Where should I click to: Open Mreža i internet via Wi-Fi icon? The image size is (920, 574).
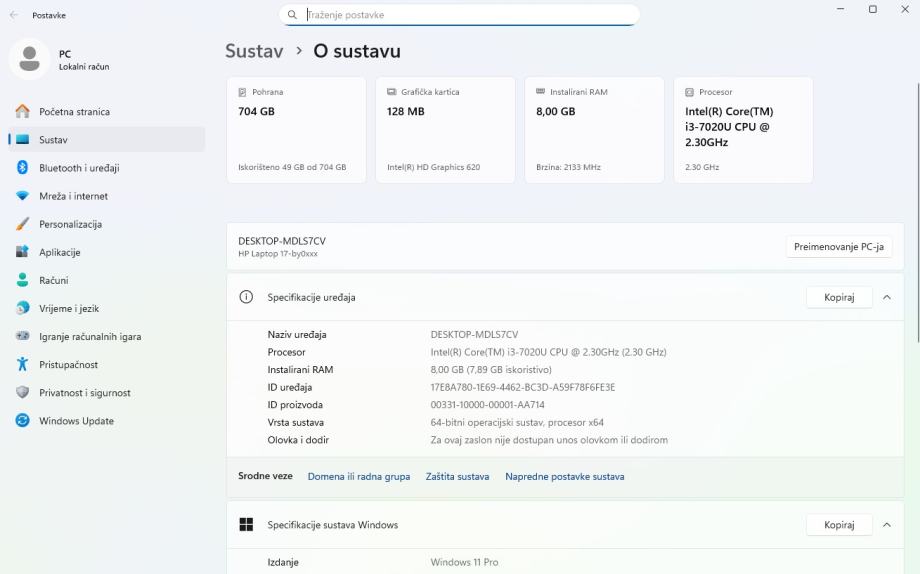[22, 196]
